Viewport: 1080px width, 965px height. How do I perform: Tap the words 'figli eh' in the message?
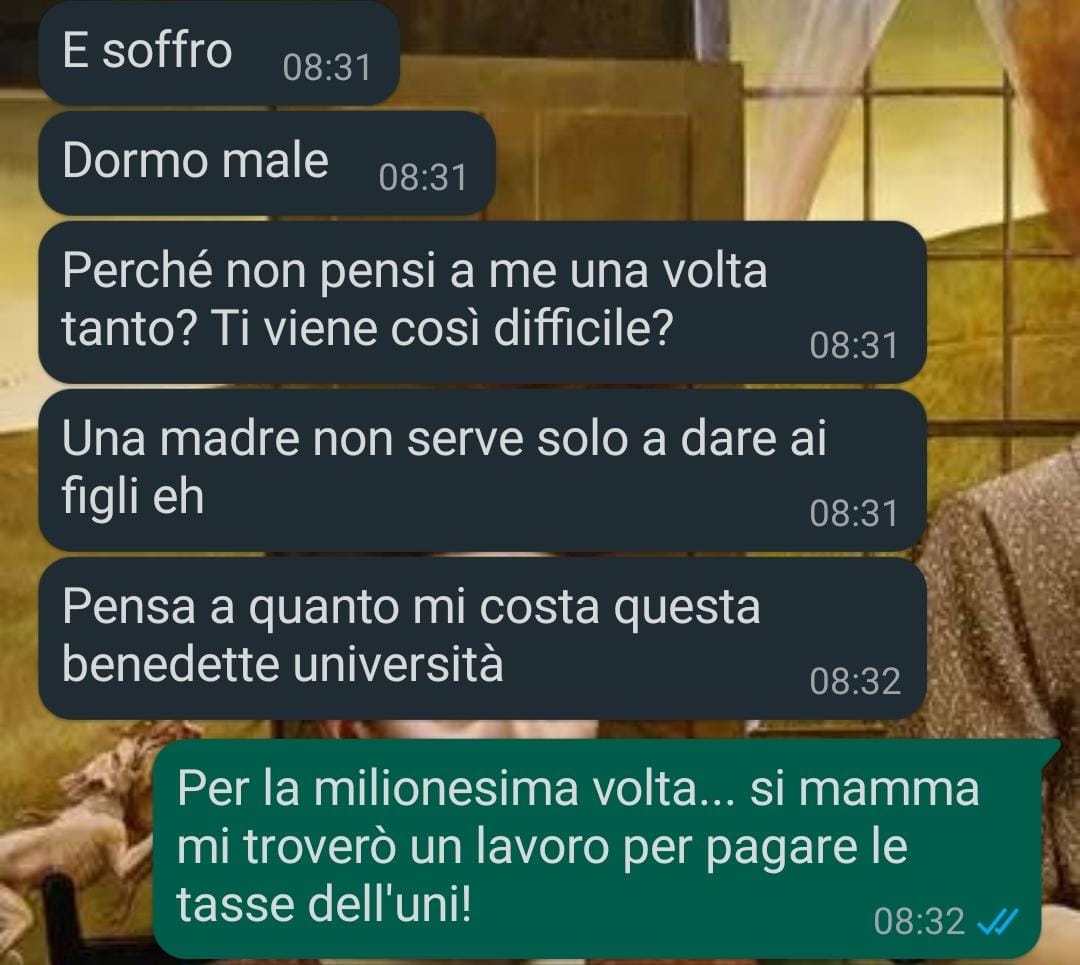point(133,497)
